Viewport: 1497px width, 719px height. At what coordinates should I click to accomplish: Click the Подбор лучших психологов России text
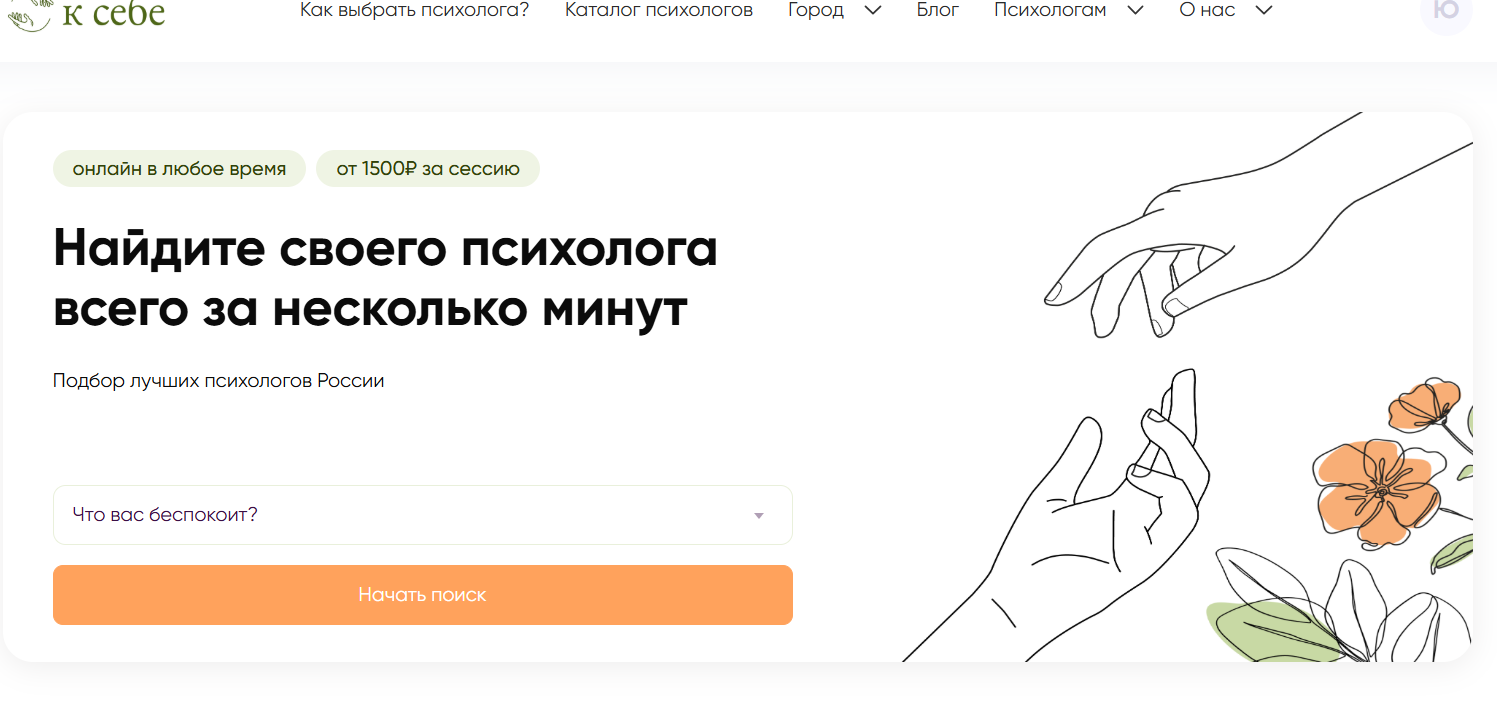coord(219,381)
